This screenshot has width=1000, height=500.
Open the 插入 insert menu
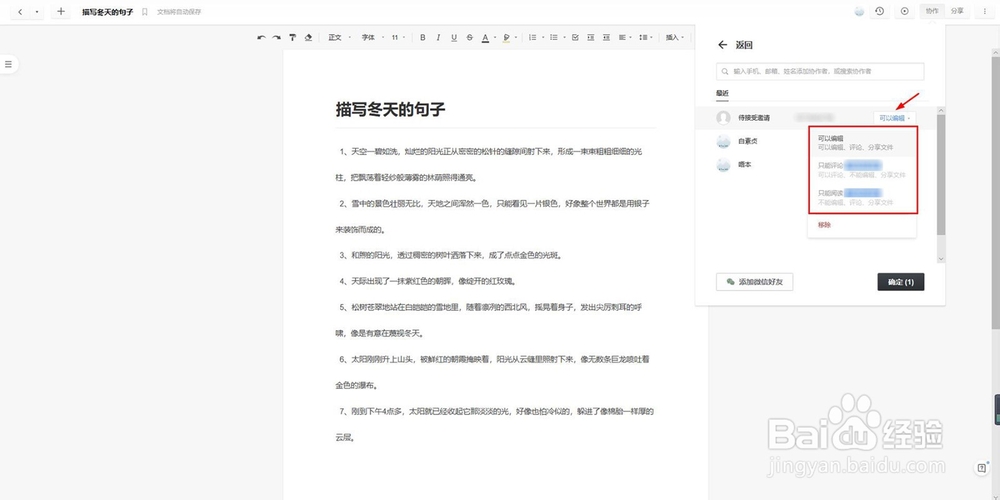point(674,38)
